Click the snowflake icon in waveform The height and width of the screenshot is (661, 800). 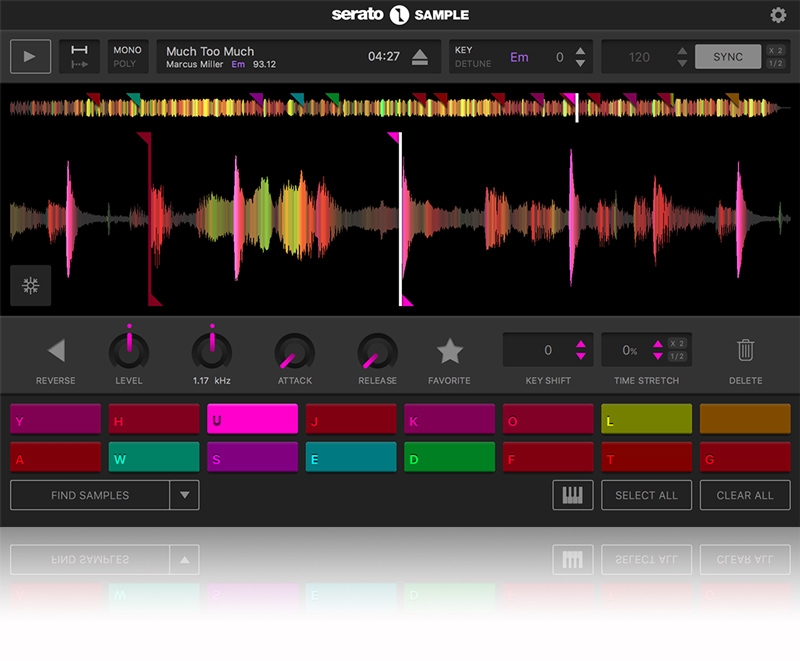tap(31, 286)
